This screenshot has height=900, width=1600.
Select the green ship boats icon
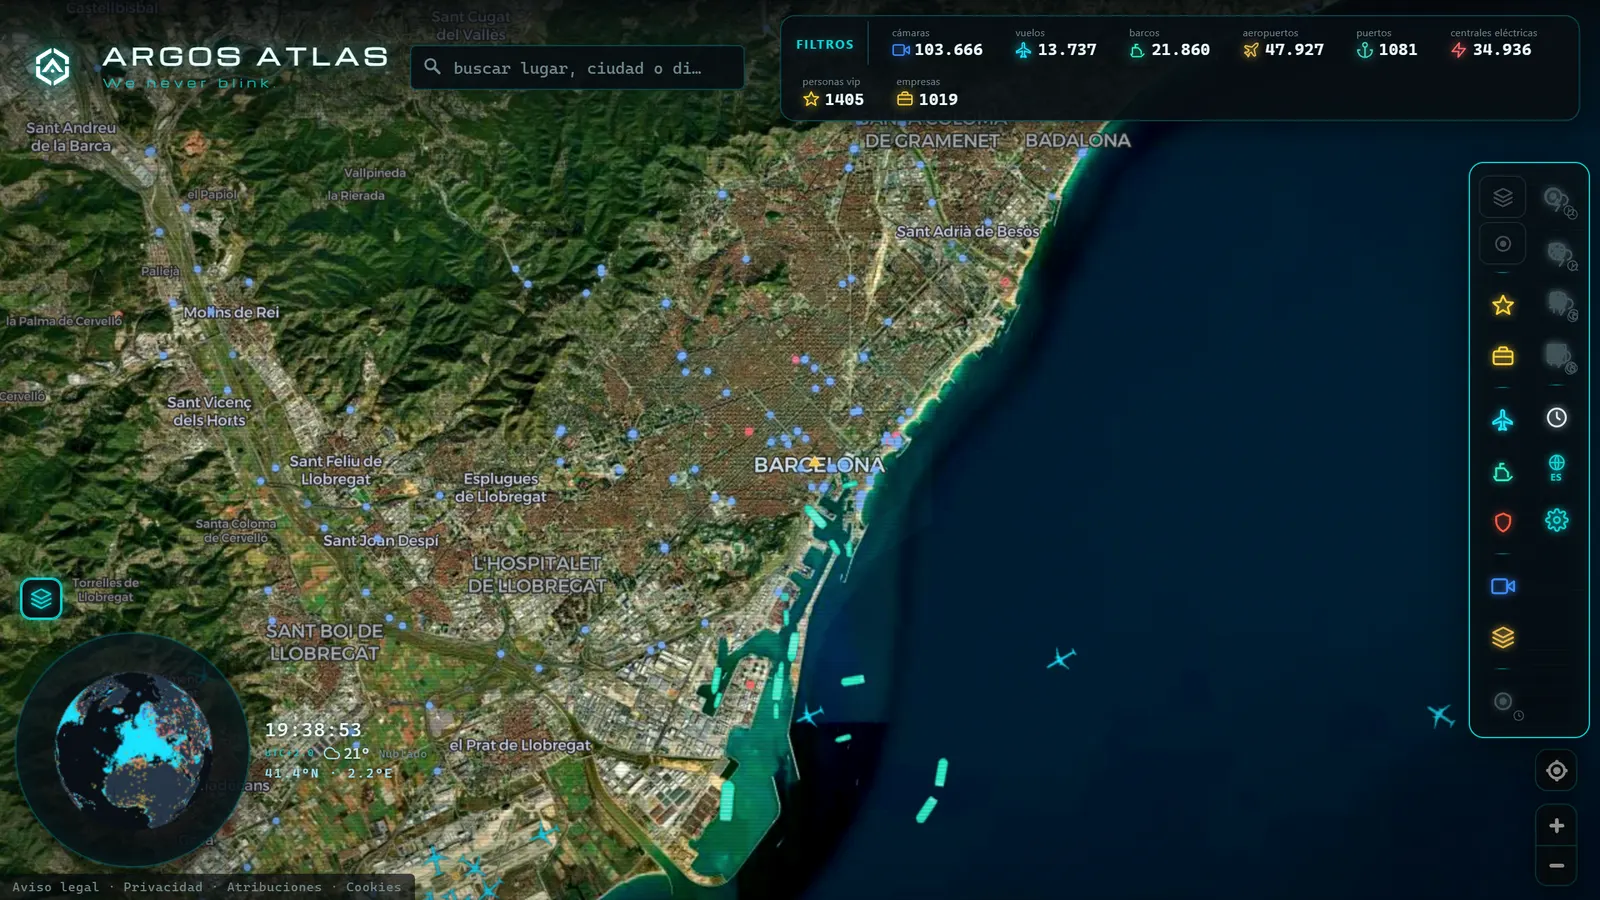(1502, 472)
